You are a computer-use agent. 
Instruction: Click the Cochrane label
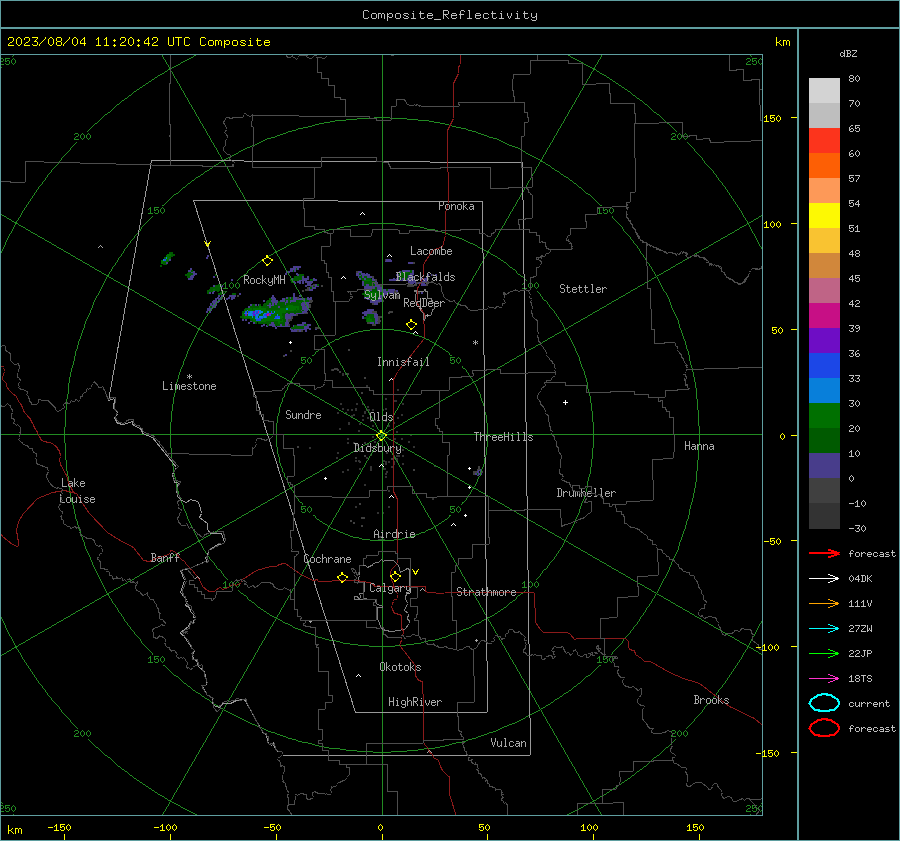[x=327, y=559]
